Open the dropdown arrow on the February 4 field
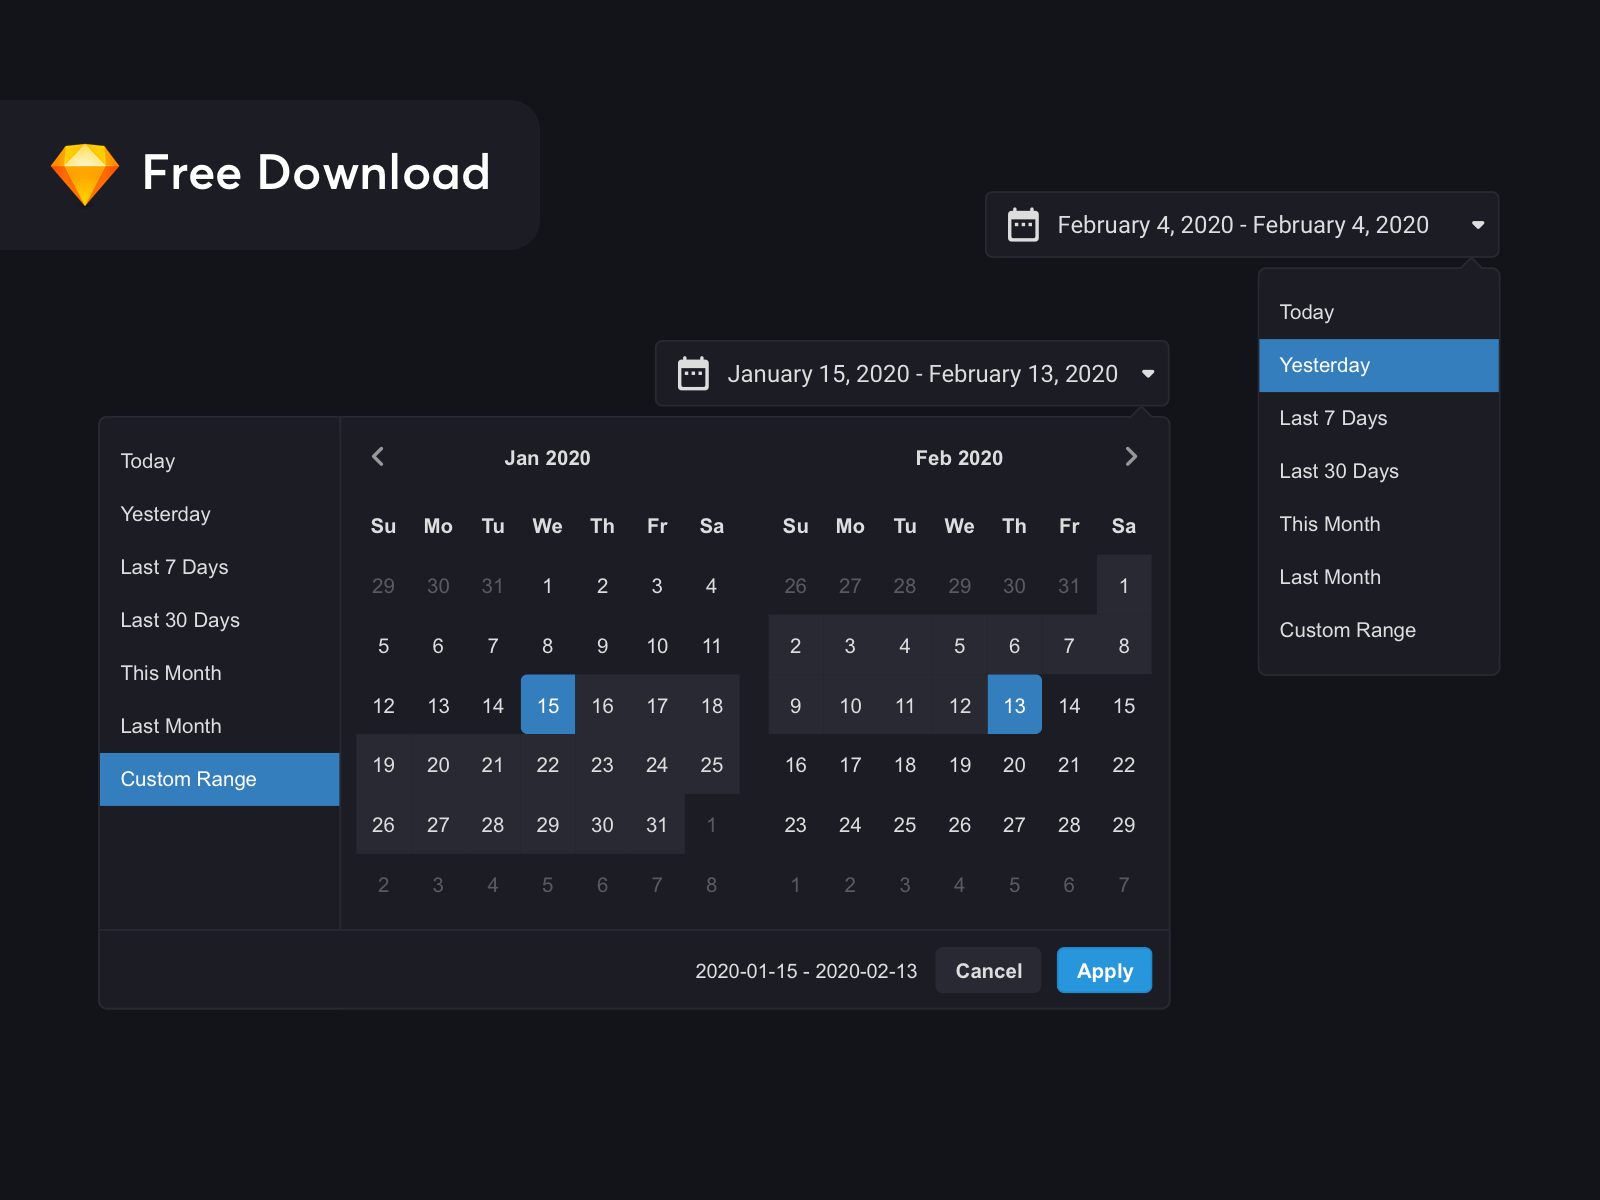1600x1200 pixels. (x=1478, y=225)
